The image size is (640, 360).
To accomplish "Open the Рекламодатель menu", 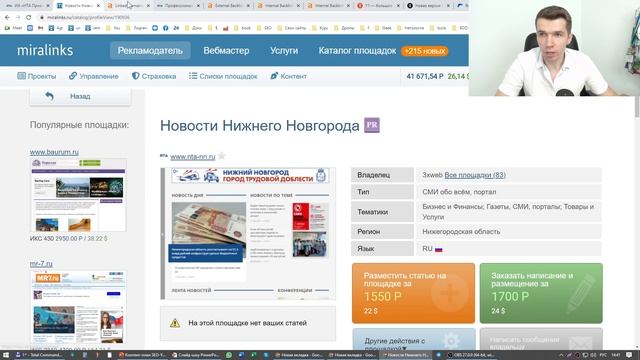I will pyautogui.click(x=150, y=51).
